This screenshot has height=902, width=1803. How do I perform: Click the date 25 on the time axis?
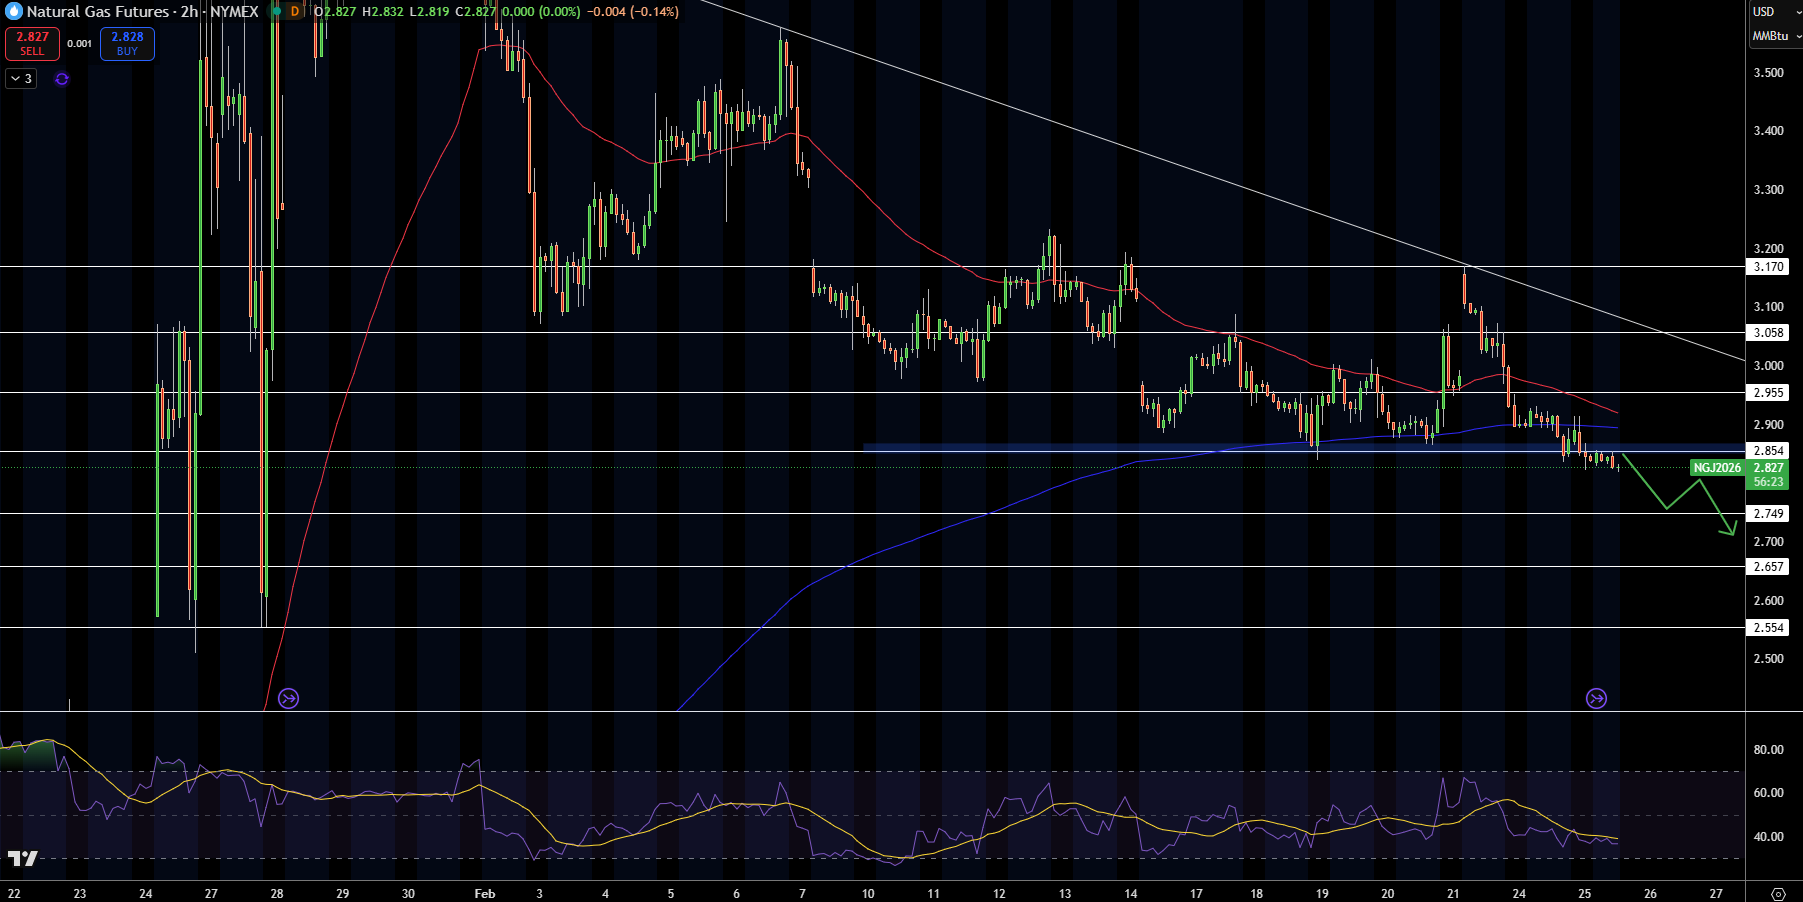pos(1585,893)
